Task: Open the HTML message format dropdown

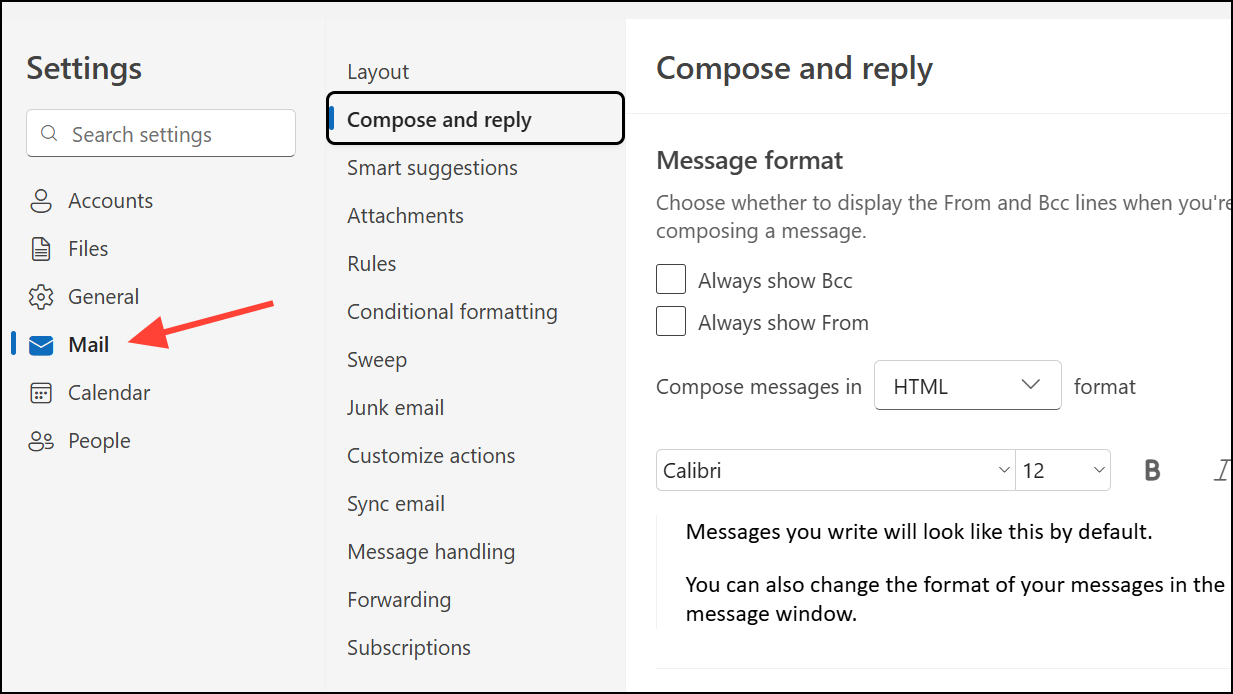Action: click(x=967, y=386)
